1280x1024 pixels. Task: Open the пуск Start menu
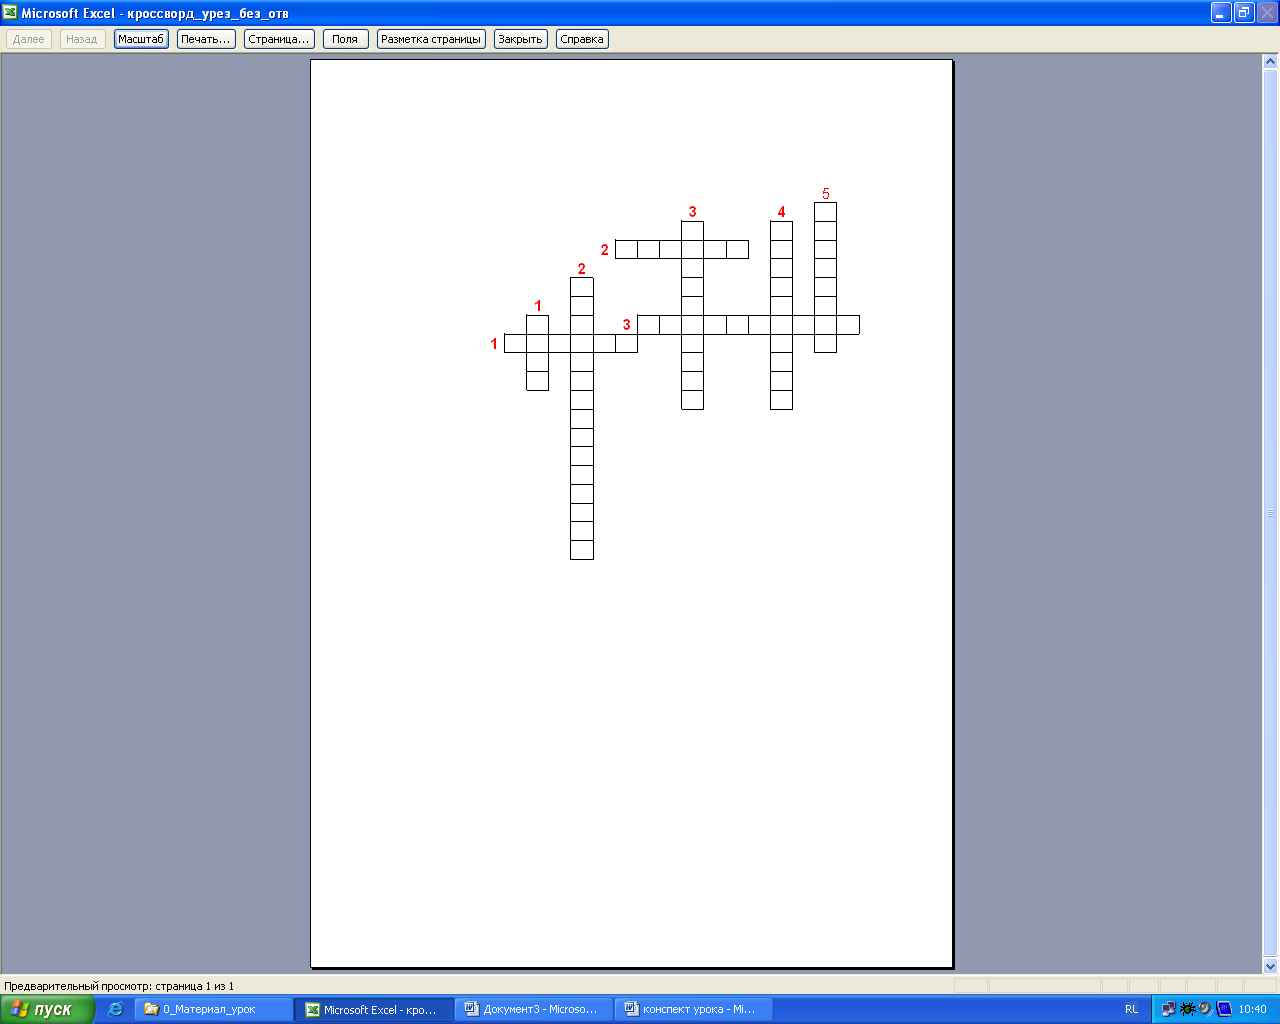point(47,1009)
